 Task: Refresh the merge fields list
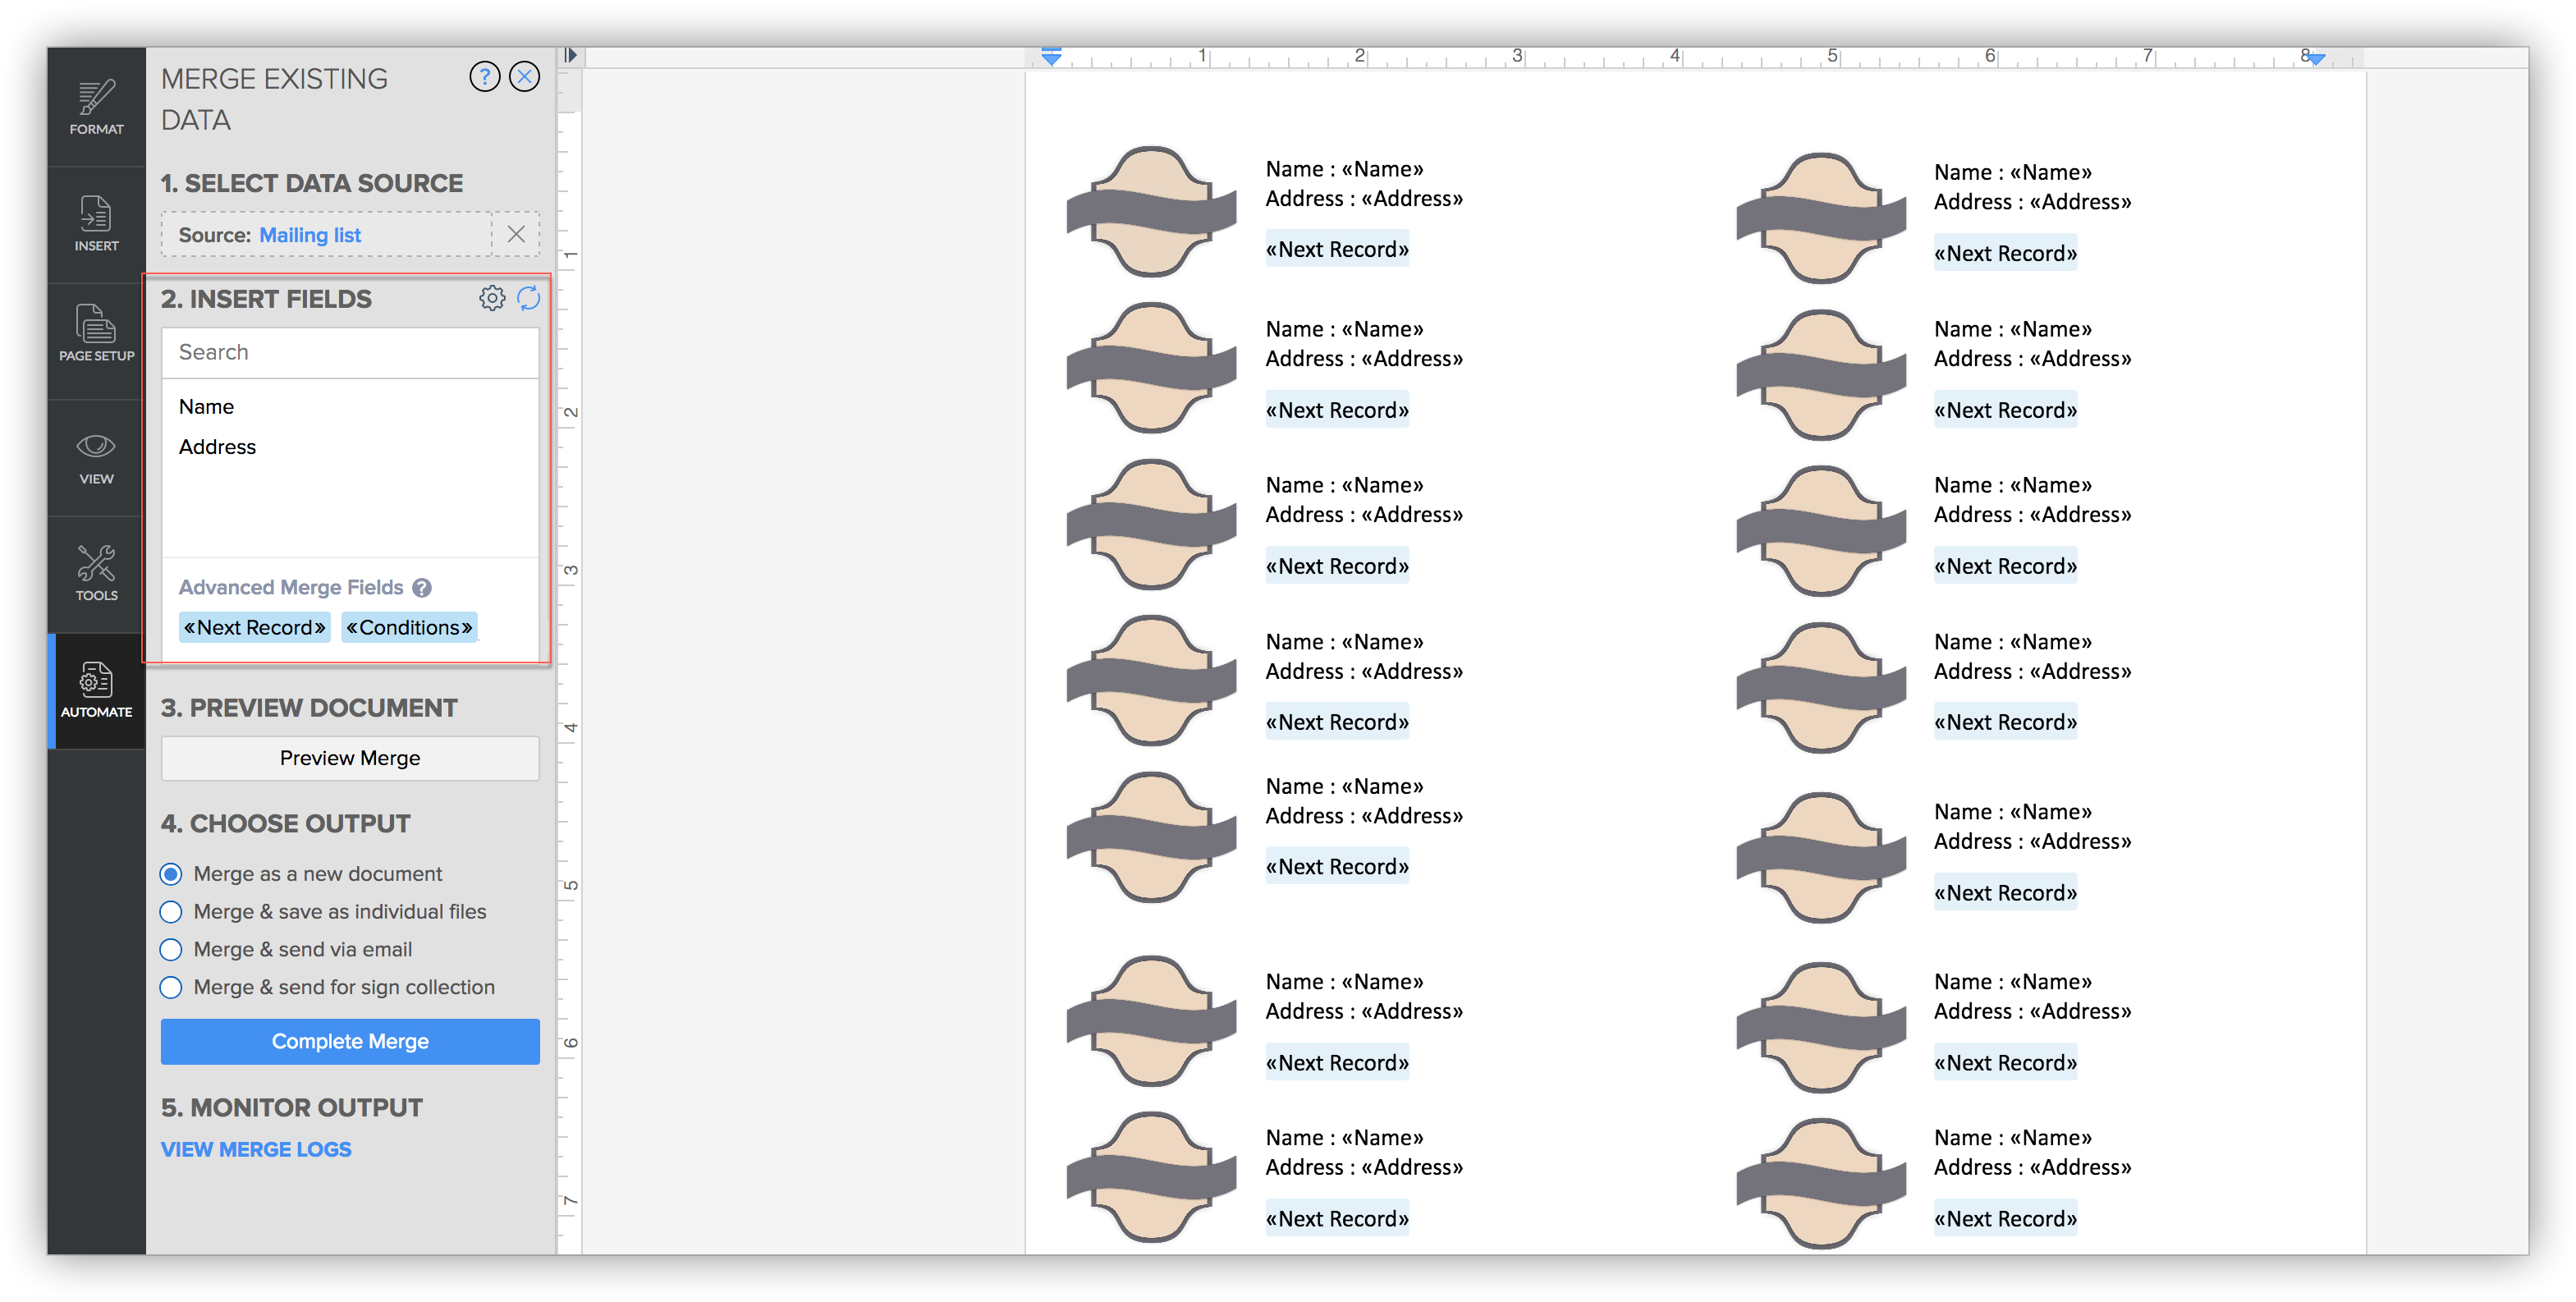(x=529, y=297)
